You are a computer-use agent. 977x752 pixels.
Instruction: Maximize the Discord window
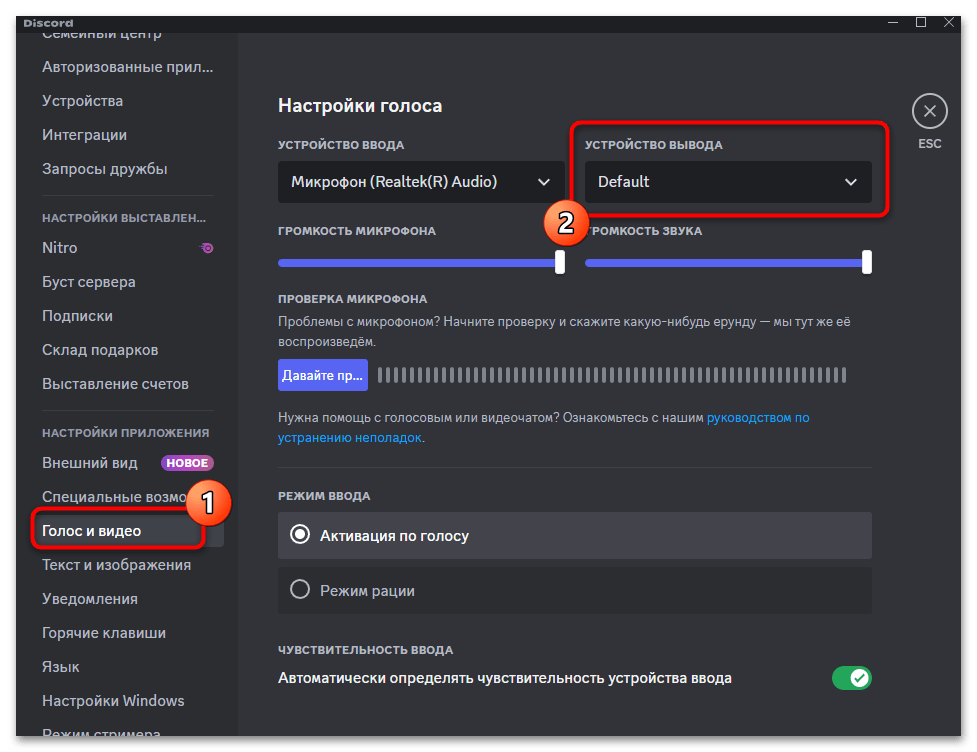(921, 22)
